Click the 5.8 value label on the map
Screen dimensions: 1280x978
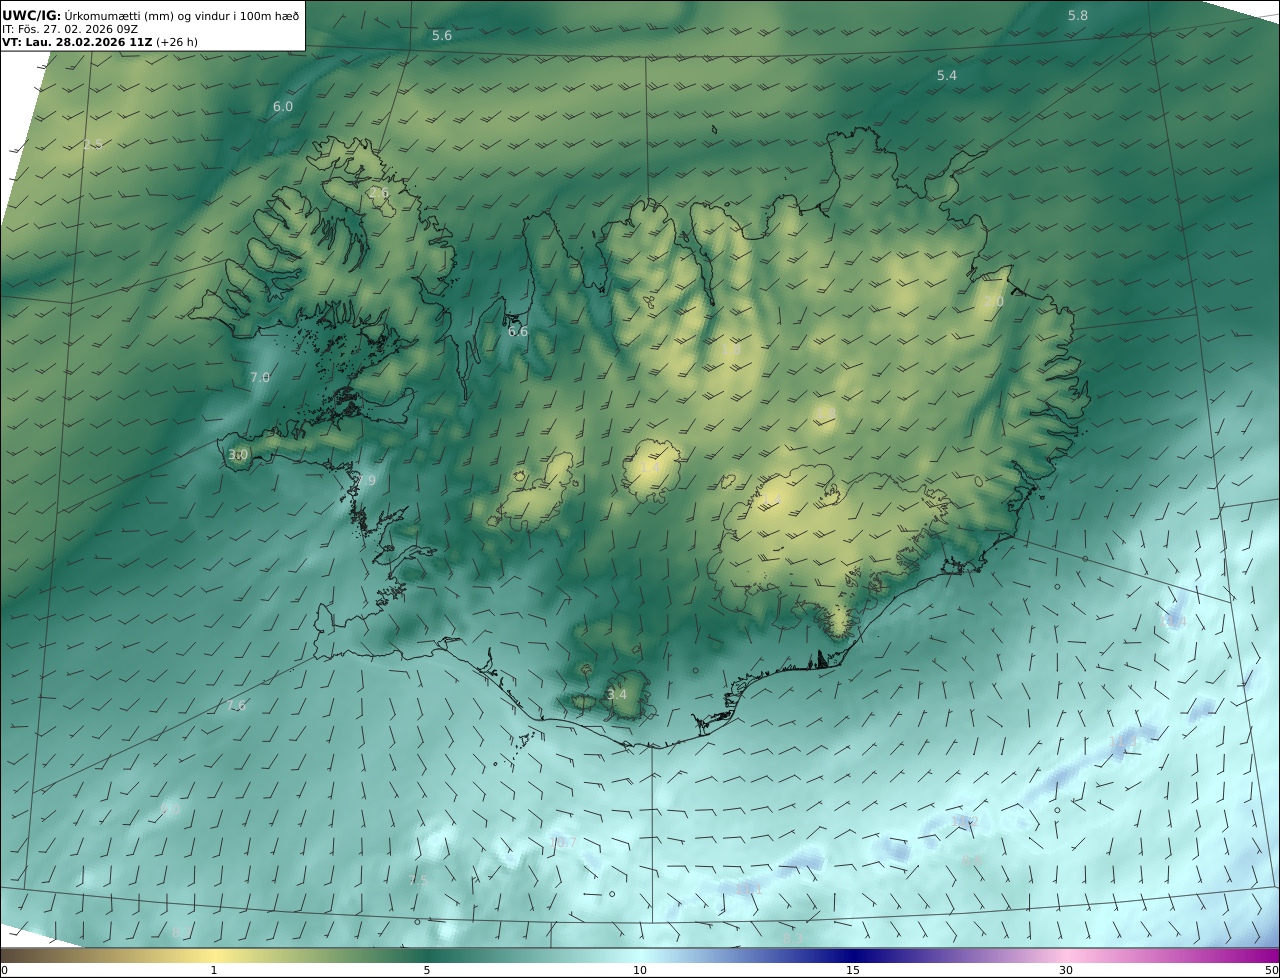[1078, 15]
